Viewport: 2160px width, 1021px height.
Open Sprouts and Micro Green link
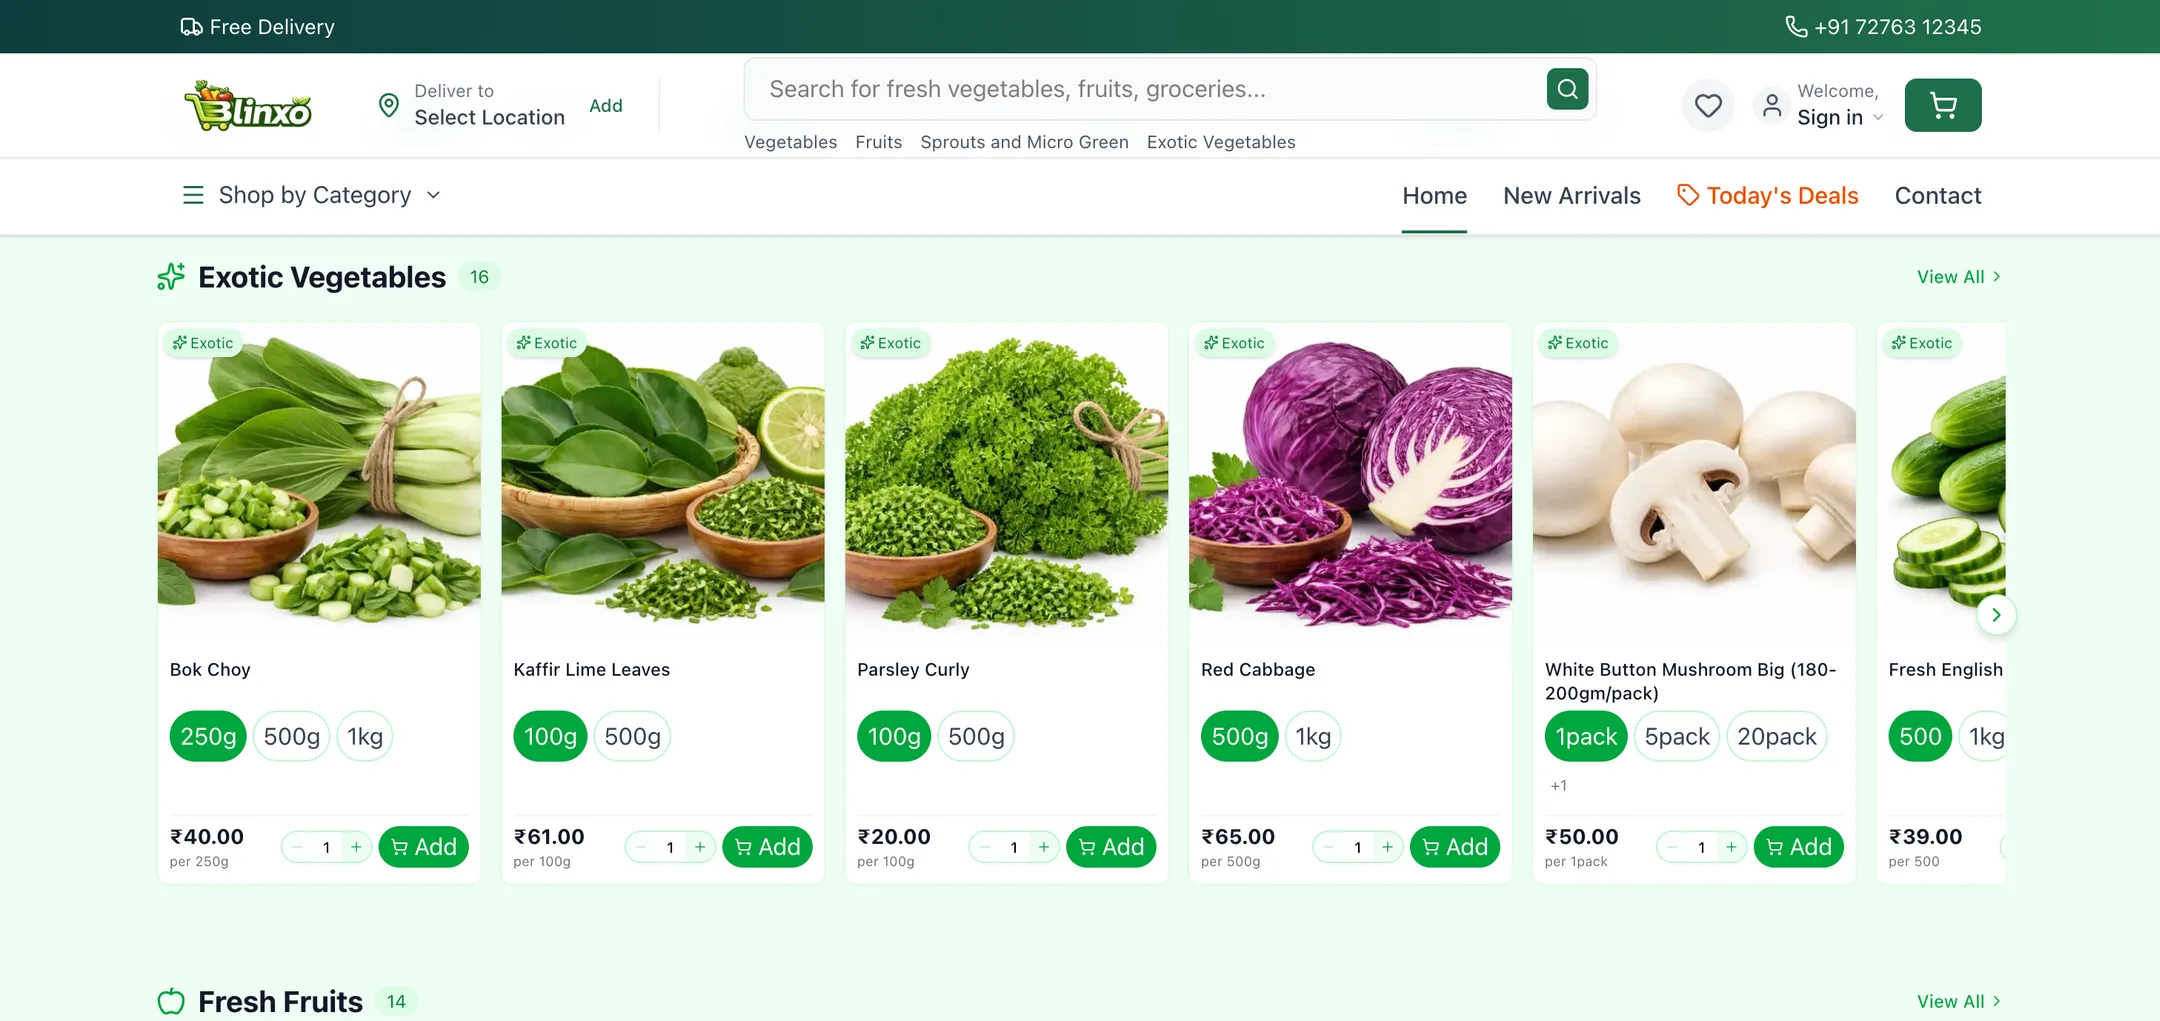(1024, 142)
